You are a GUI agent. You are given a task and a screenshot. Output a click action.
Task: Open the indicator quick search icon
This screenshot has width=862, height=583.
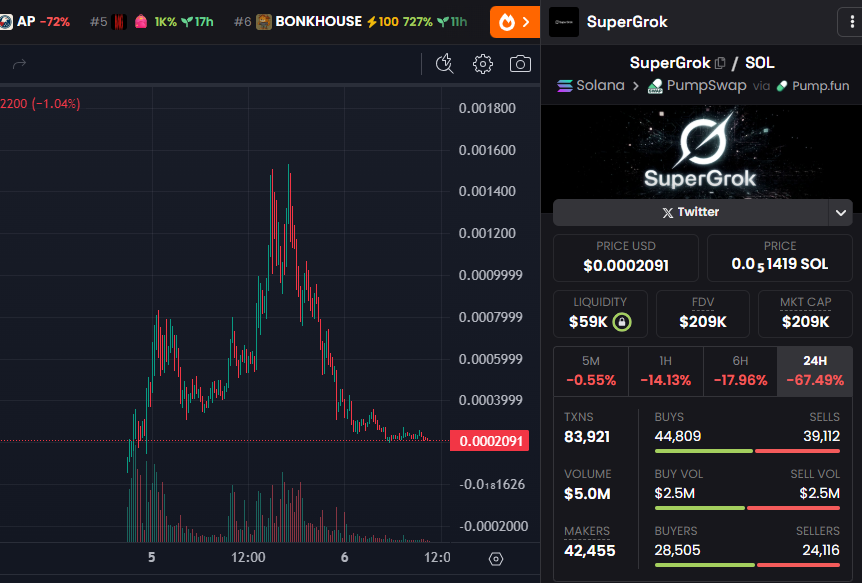click(x=444, y=64)
